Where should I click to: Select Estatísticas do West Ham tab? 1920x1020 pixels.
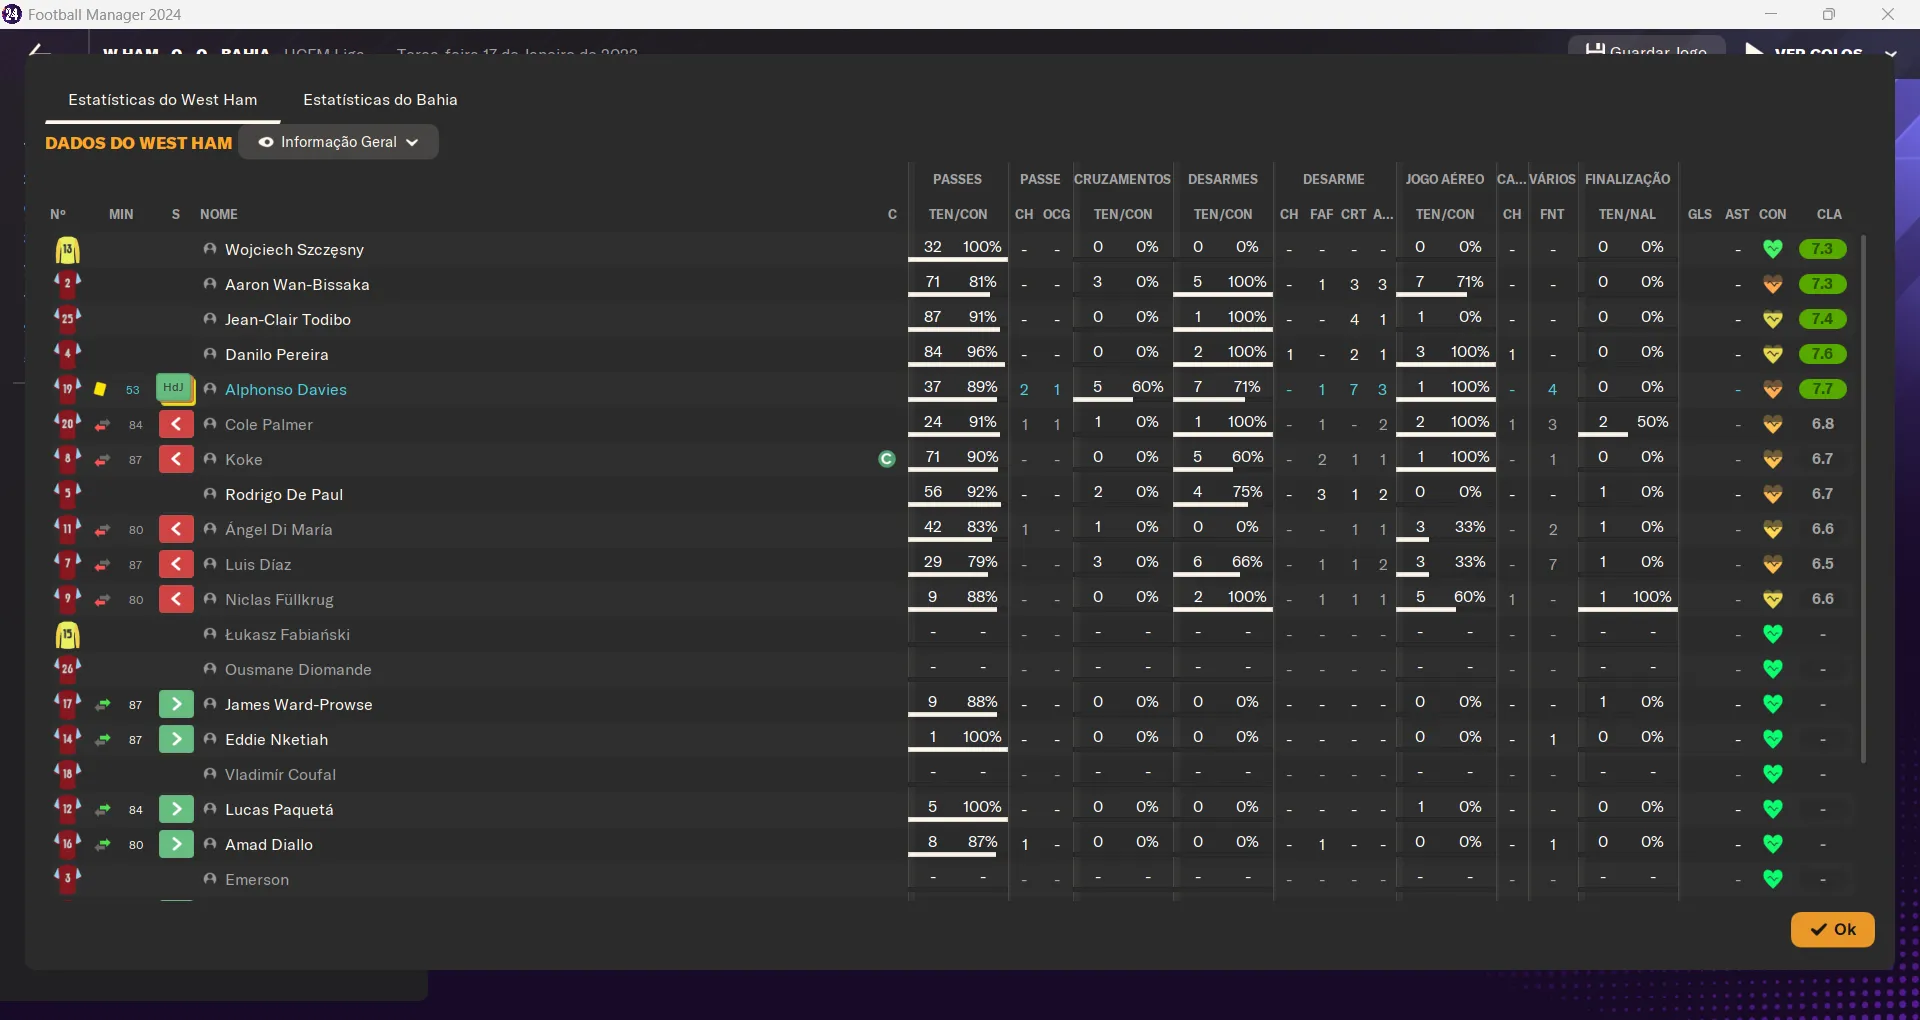tap(163, 100)
